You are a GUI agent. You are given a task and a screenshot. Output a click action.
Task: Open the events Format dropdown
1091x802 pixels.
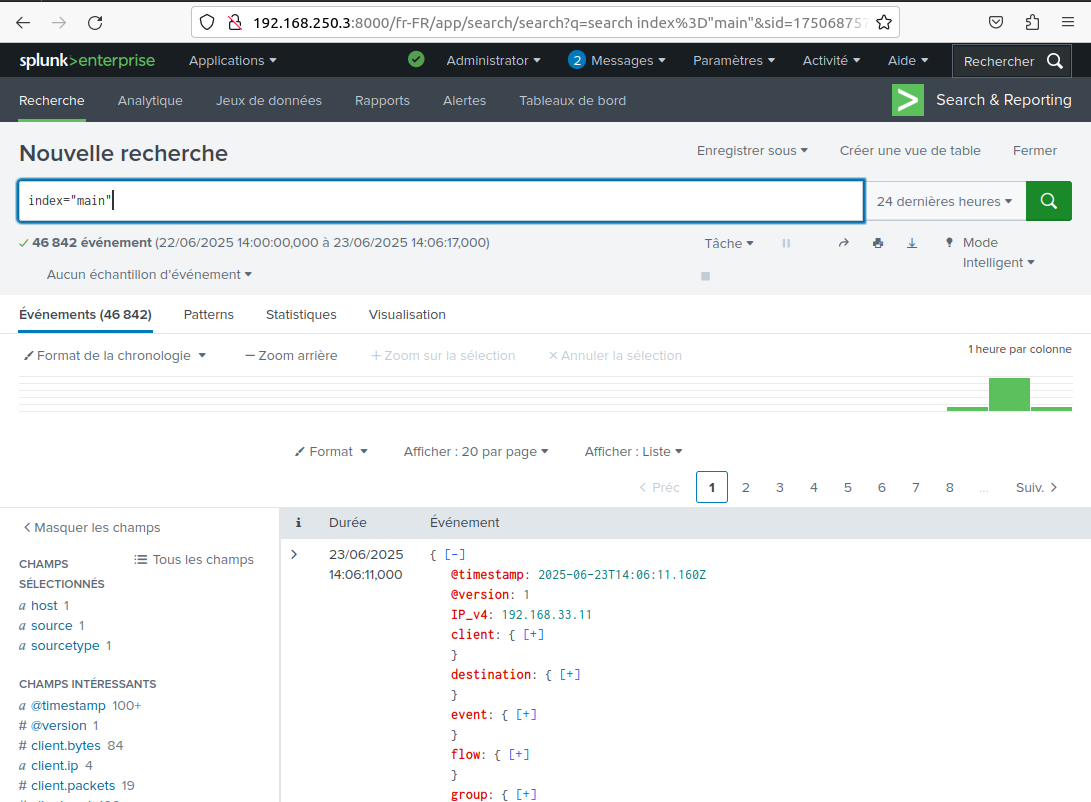pyautogui.click(x=331, y=451)
